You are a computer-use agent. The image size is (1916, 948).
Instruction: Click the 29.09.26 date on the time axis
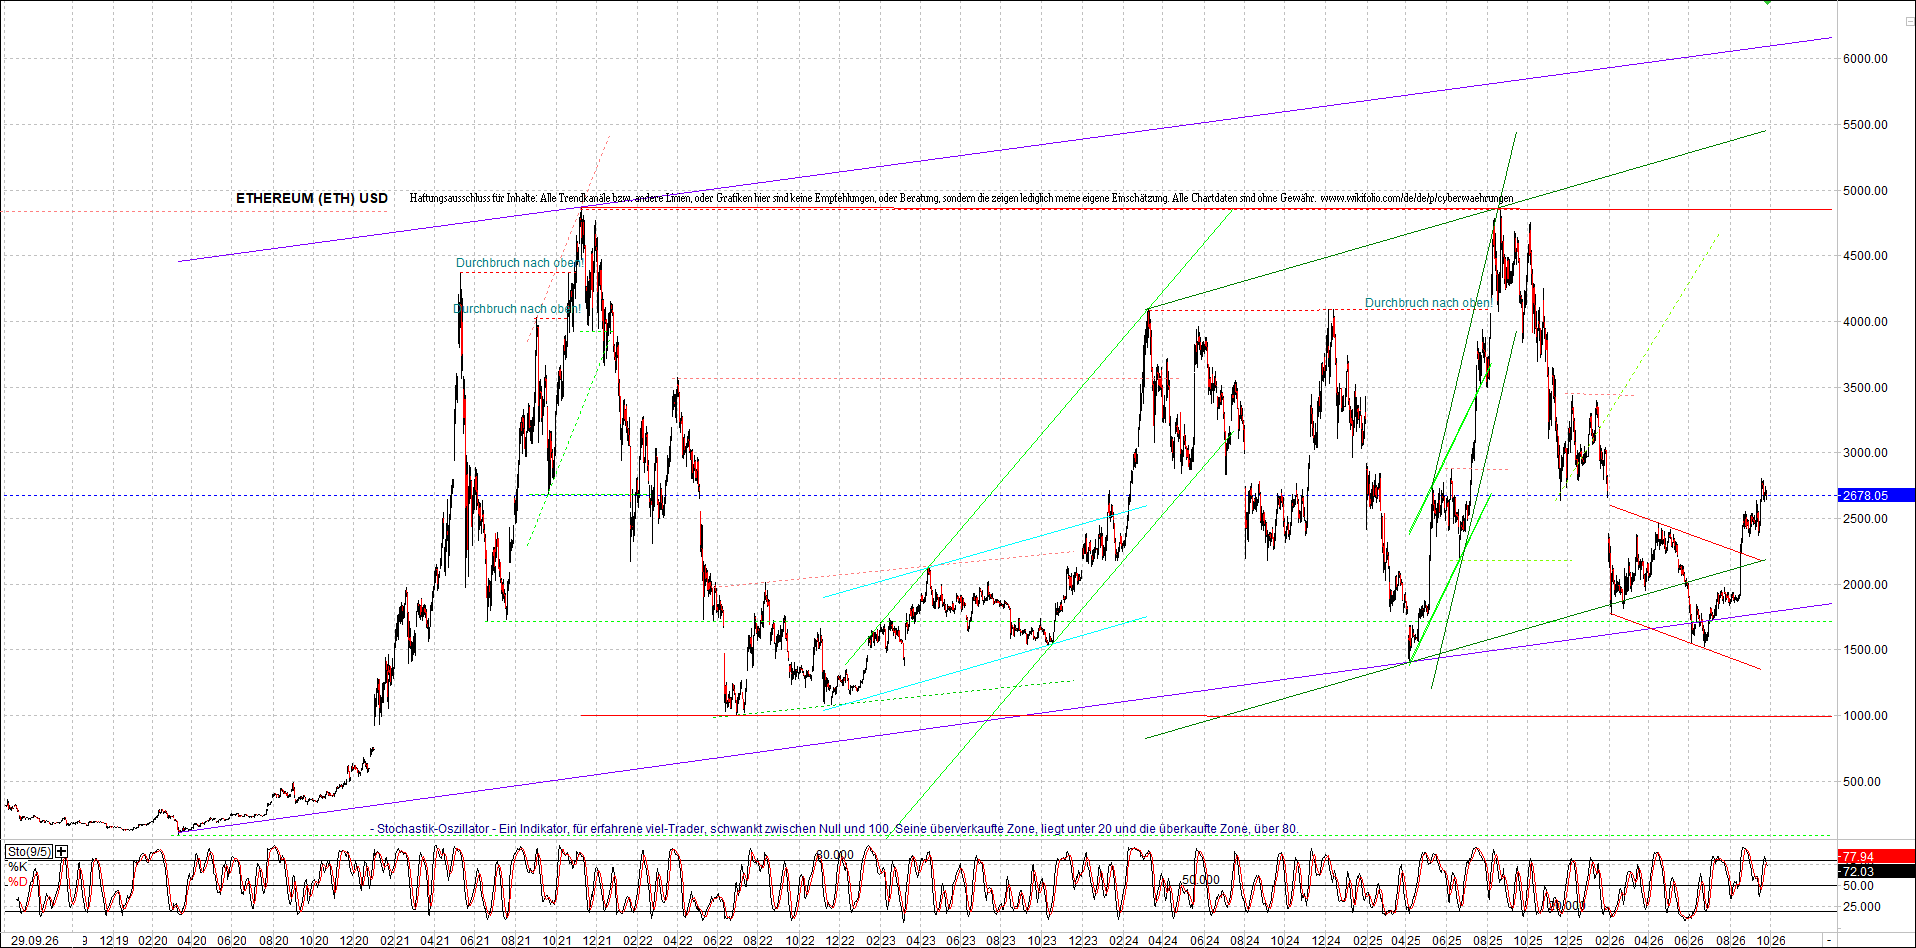click(35, 941)
